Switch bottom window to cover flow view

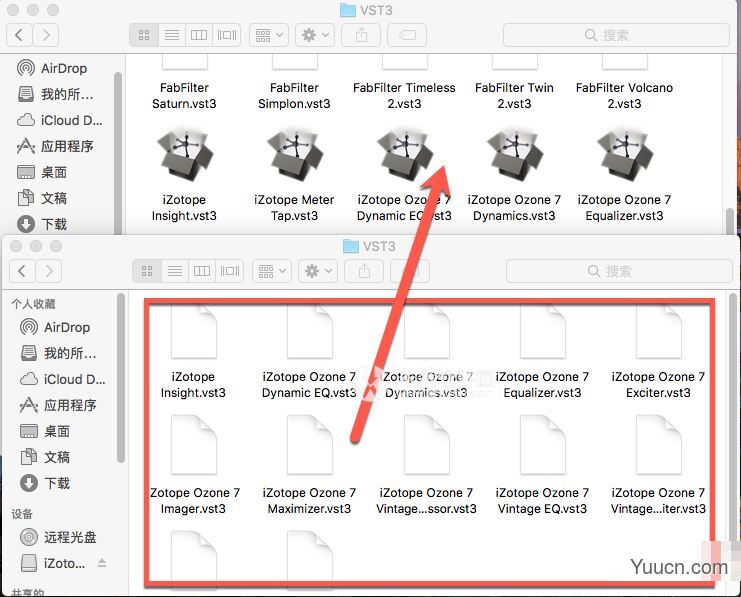pos(230,271)
